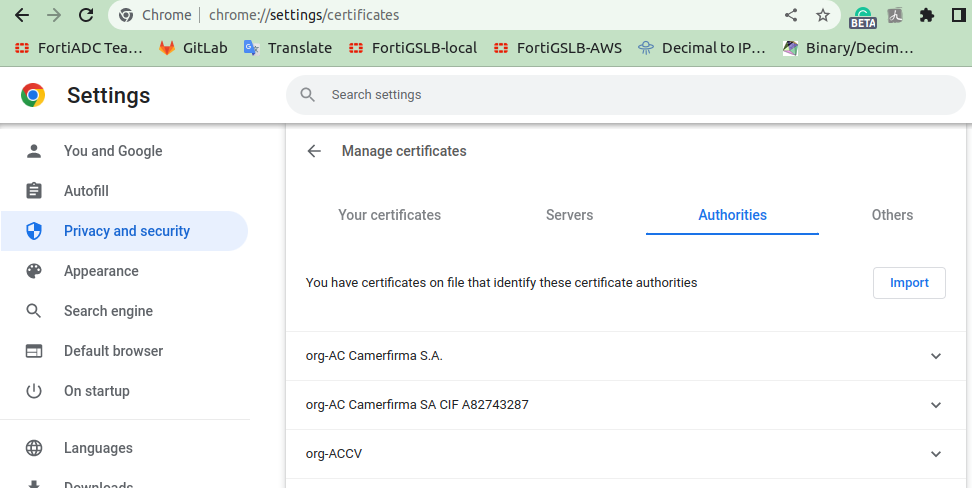The height and width of the screenshot is (488, 972).
Task: Click the browser reload icon
Action: [x=86, y=15]
